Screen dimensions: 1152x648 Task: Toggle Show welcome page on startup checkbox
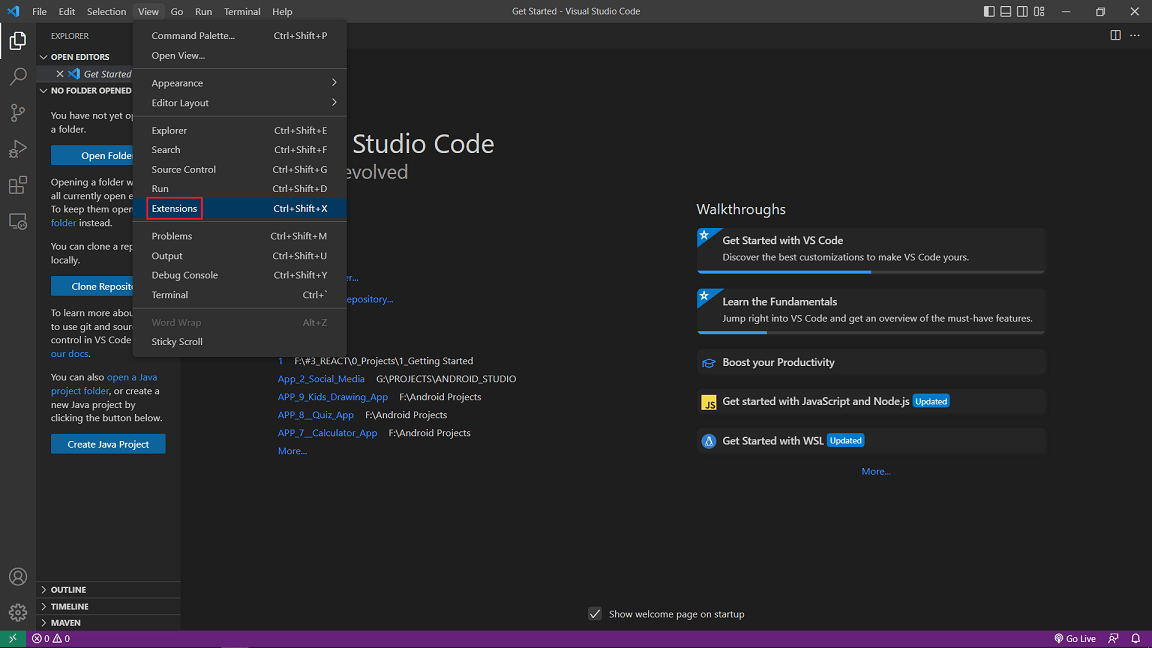click(594, 613)
